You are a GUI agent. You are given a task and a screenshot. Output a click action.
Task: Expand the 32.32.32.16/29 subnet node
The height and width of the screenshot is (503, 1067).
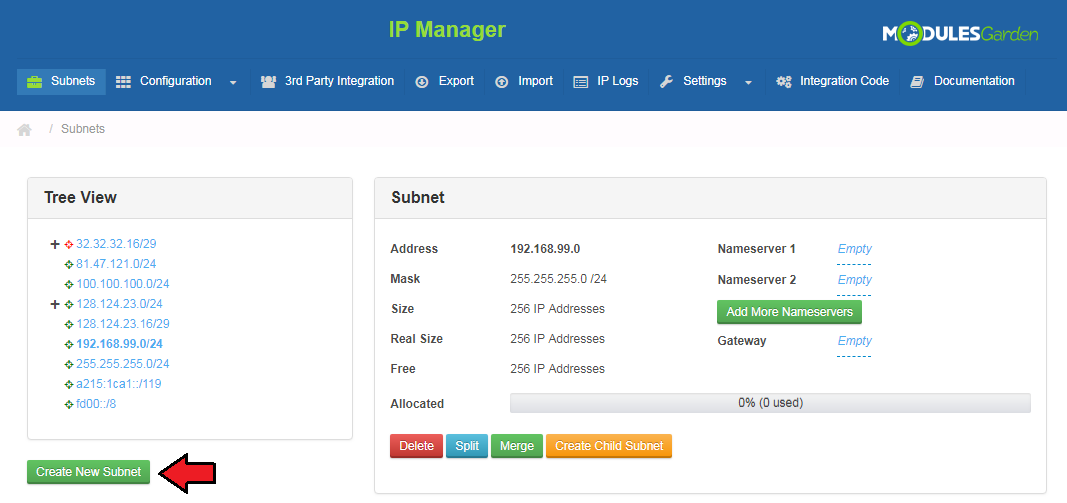coord(55,244)
